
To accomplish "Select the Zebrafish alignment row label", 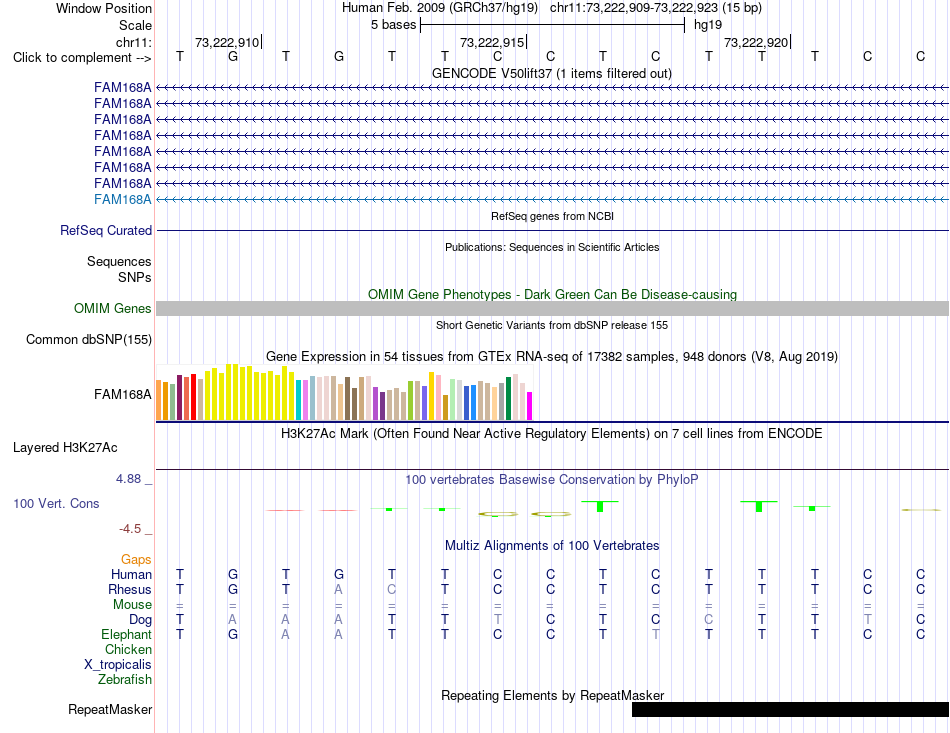I will tap(125, 680).
